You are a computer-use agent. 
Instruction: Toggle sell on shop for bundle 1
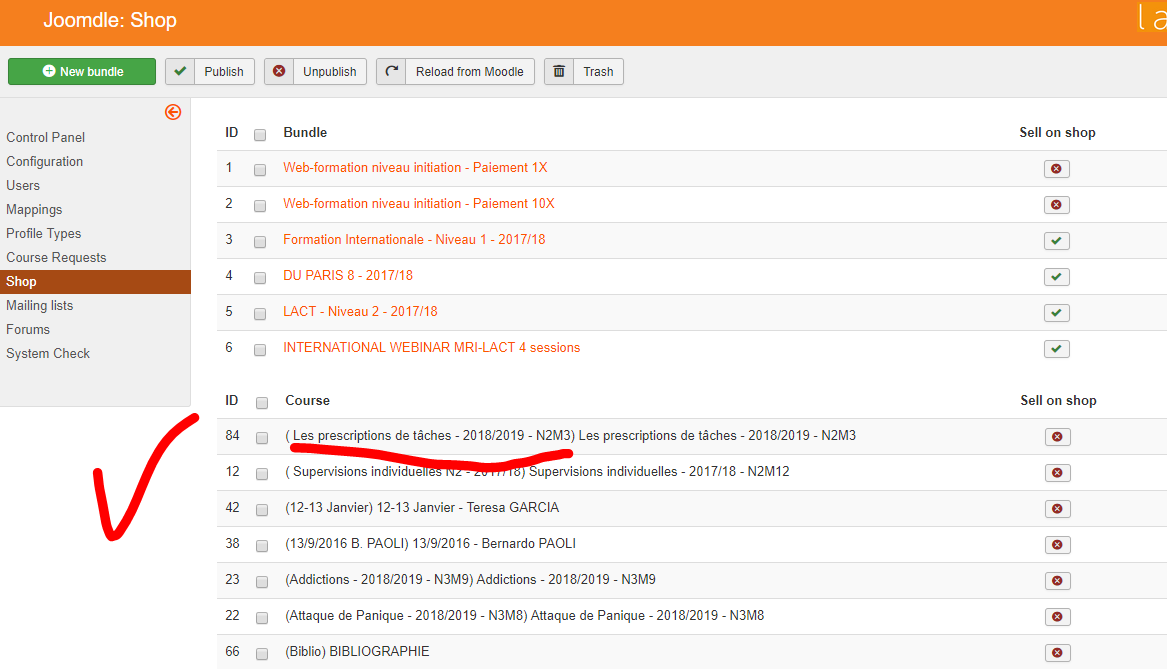1056,169
